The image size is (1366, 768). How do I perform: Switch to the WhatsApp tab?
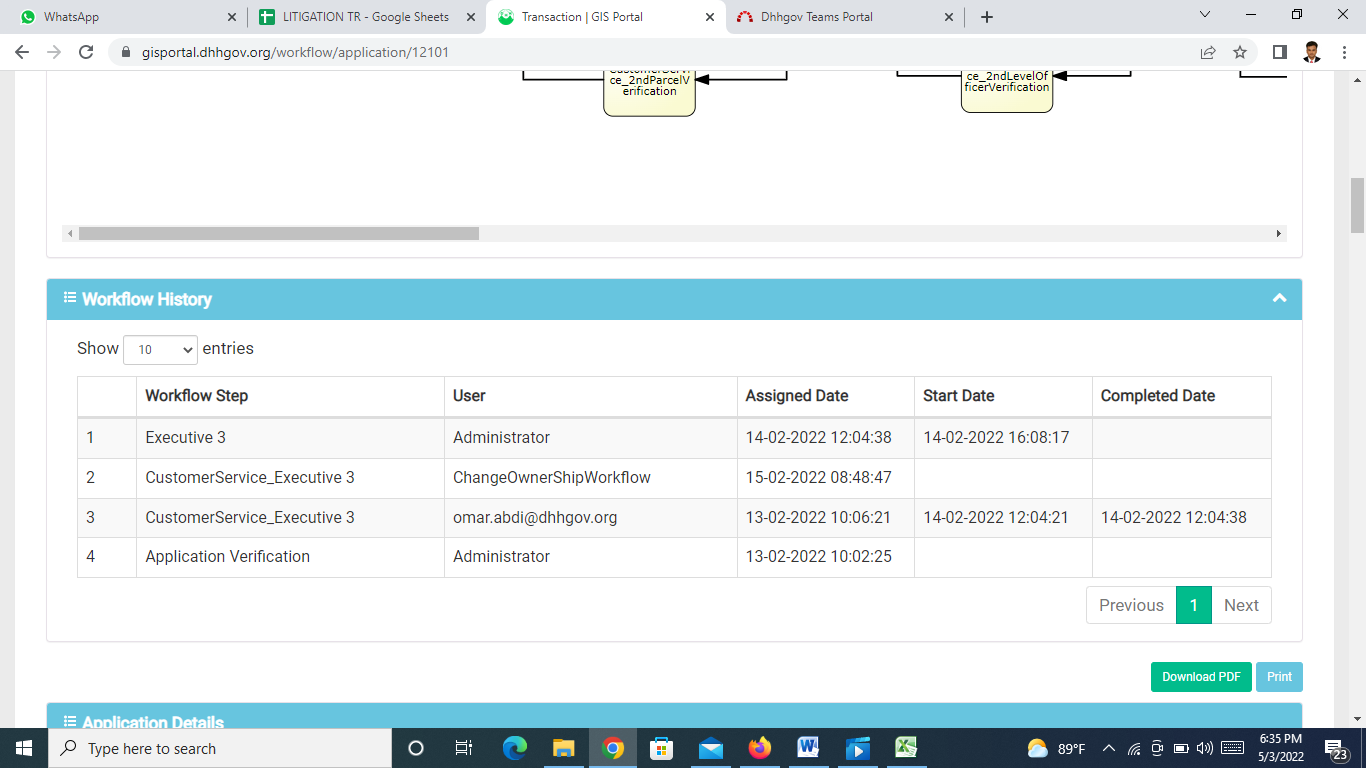[x=127, y=17]
